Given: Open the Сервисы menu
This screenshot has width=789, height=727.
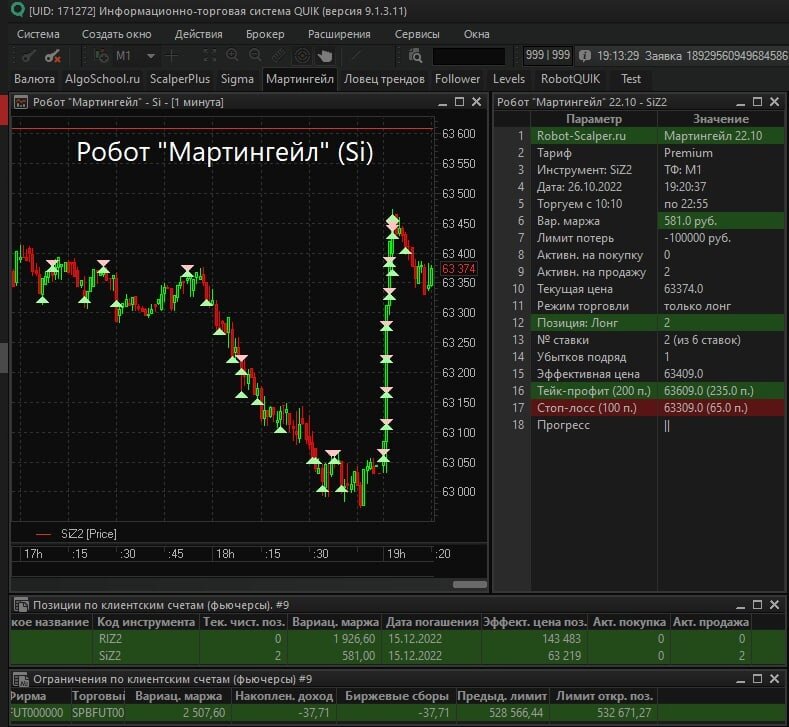Looking at the screenshot, I should [x=417, y=34].
